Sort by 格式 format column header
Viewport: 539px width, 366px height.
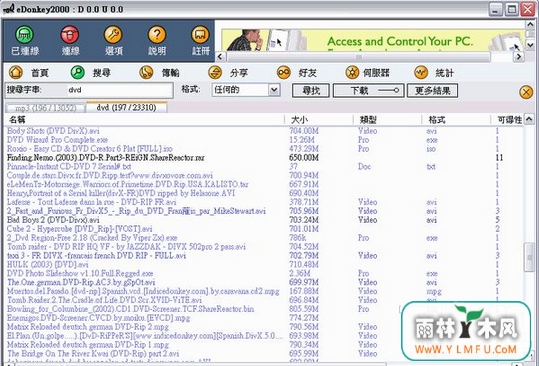click(x=456, y=120)
